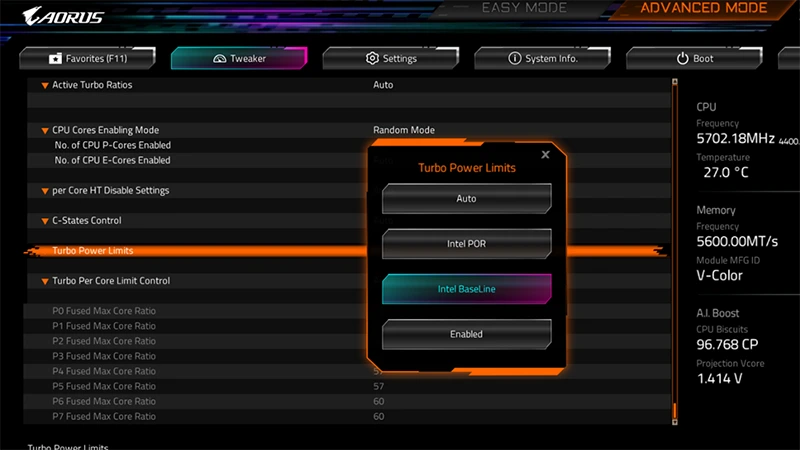Image resolution: width=800 pixels, height=450 pixels.
Task: Collapse Turbo Per Core Limit Control
Action: pos(45,281)
